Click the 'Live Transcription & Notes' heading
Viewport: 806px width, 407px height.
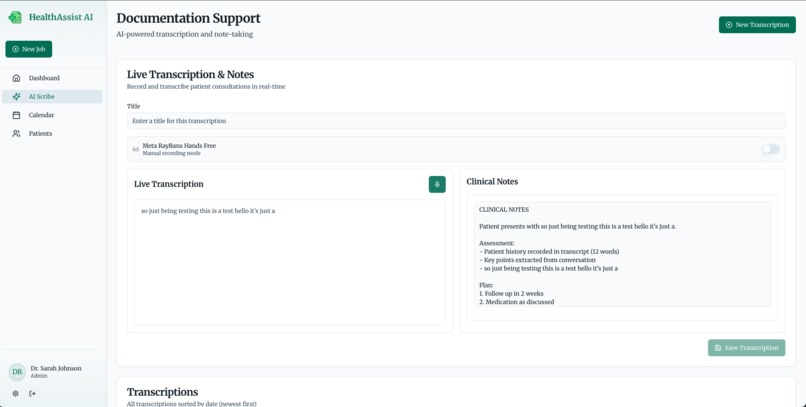click(190, 75)
